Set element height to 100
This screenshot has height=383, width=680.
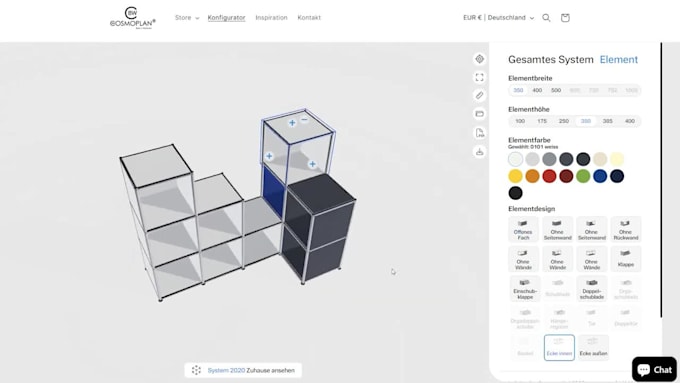(x=520, y=121)
